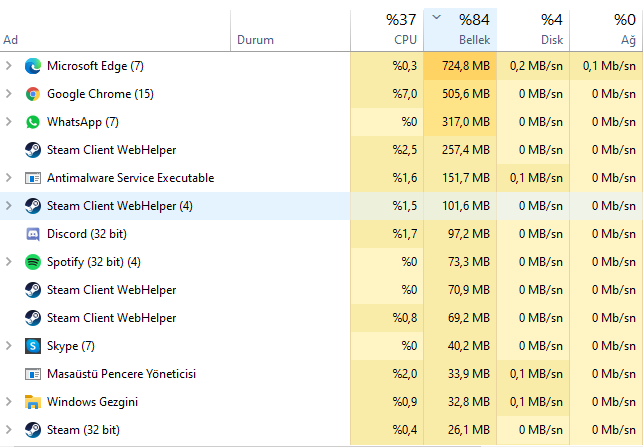The height and width of the screenshot is (447, 643).
Task: Click the Skype process icon
Action: [x=33, y=346]
